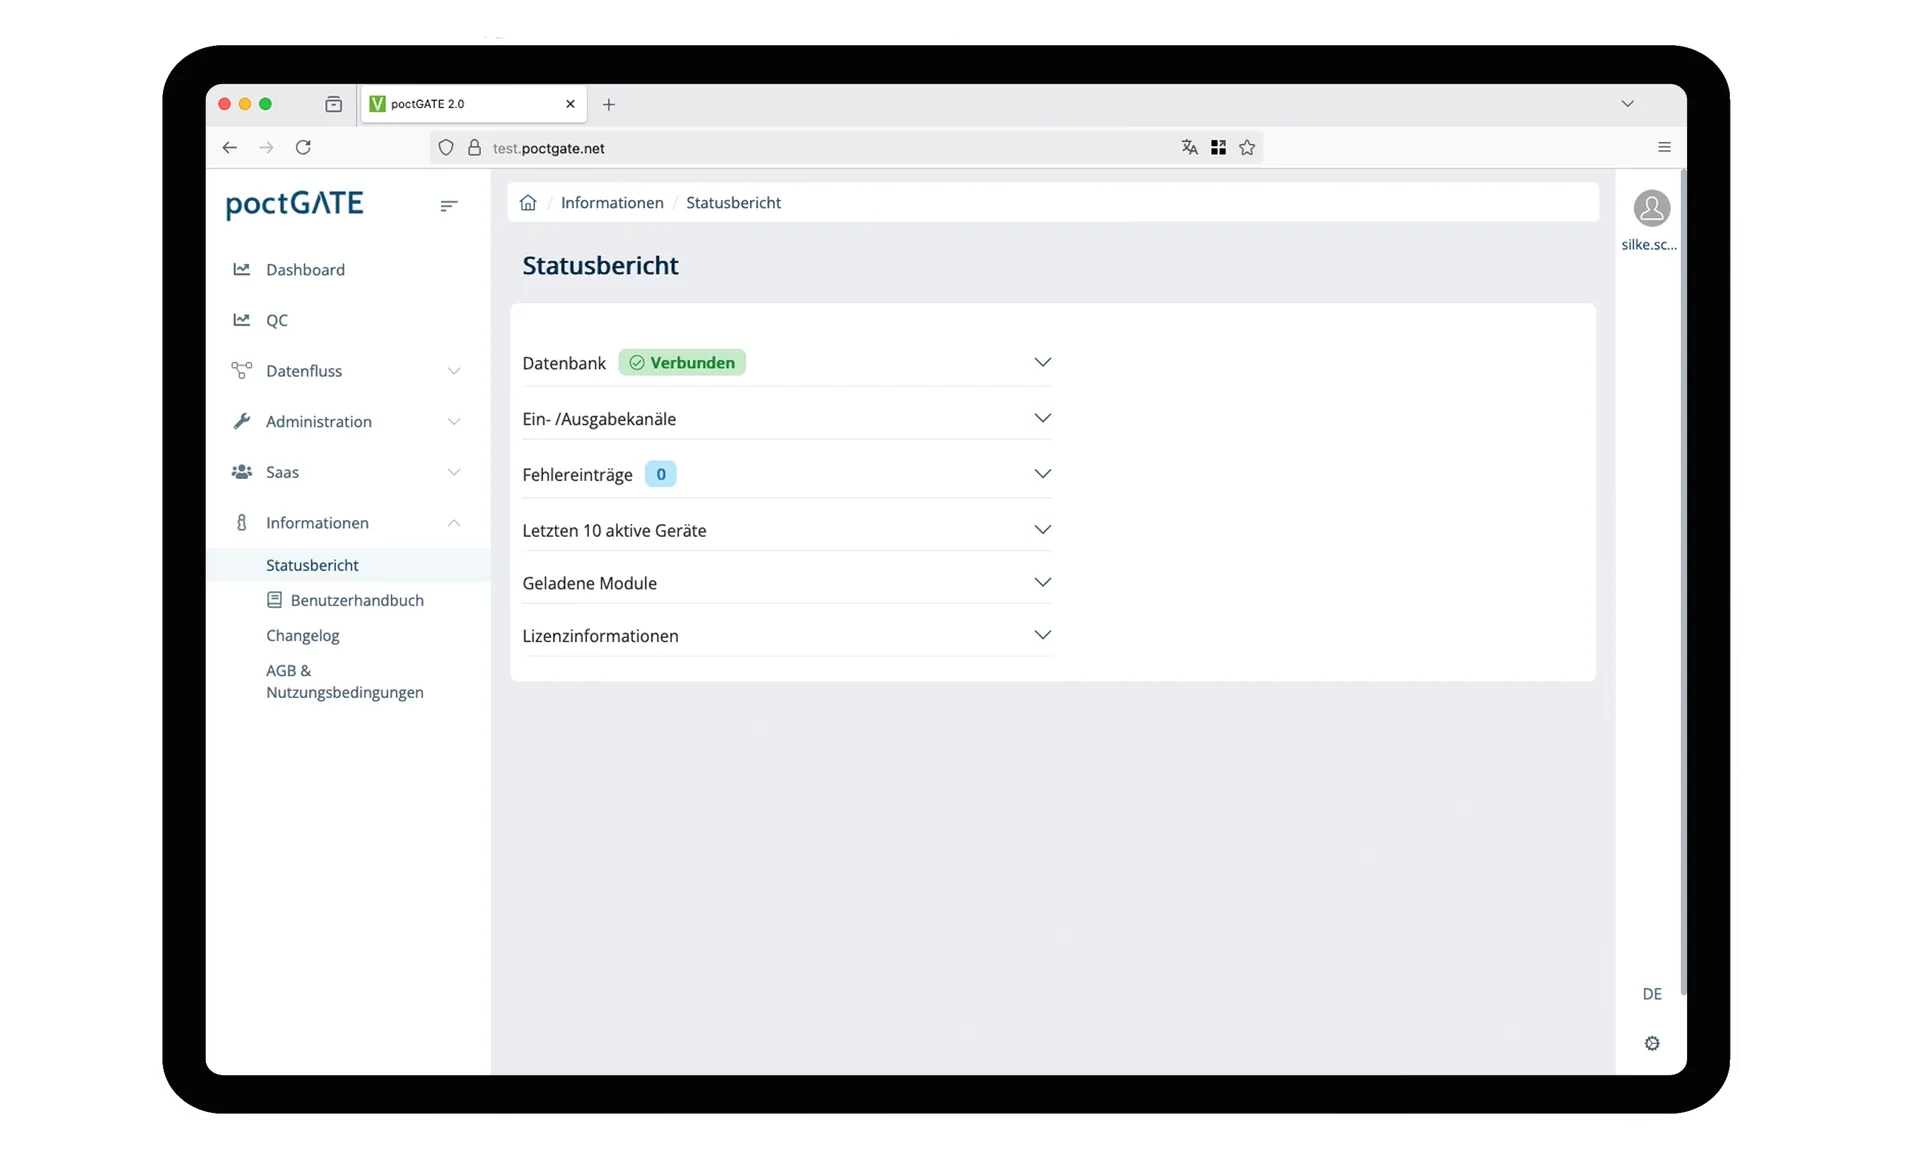Expand the Ein-/Ausgabekanäle section

click(x=1042, y=418)
